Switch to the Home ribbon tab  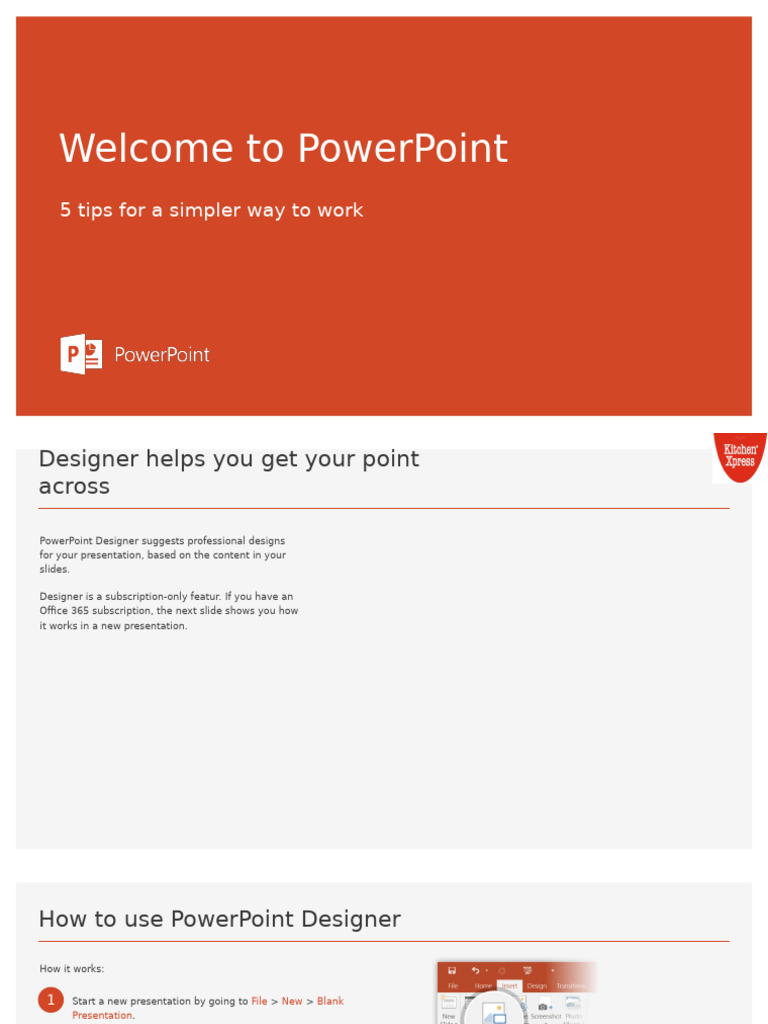point(483,986)
